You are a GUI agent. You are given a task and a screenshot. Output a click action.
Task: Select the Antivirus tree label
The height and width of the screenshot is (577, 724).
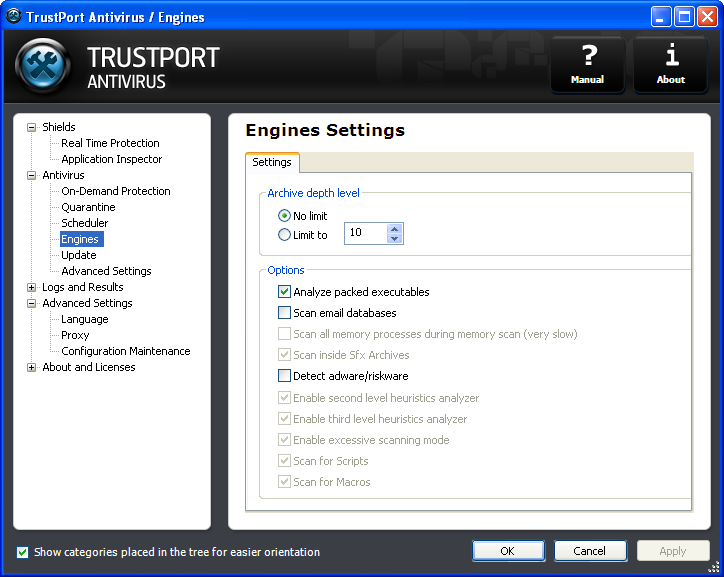click(63, 175)
